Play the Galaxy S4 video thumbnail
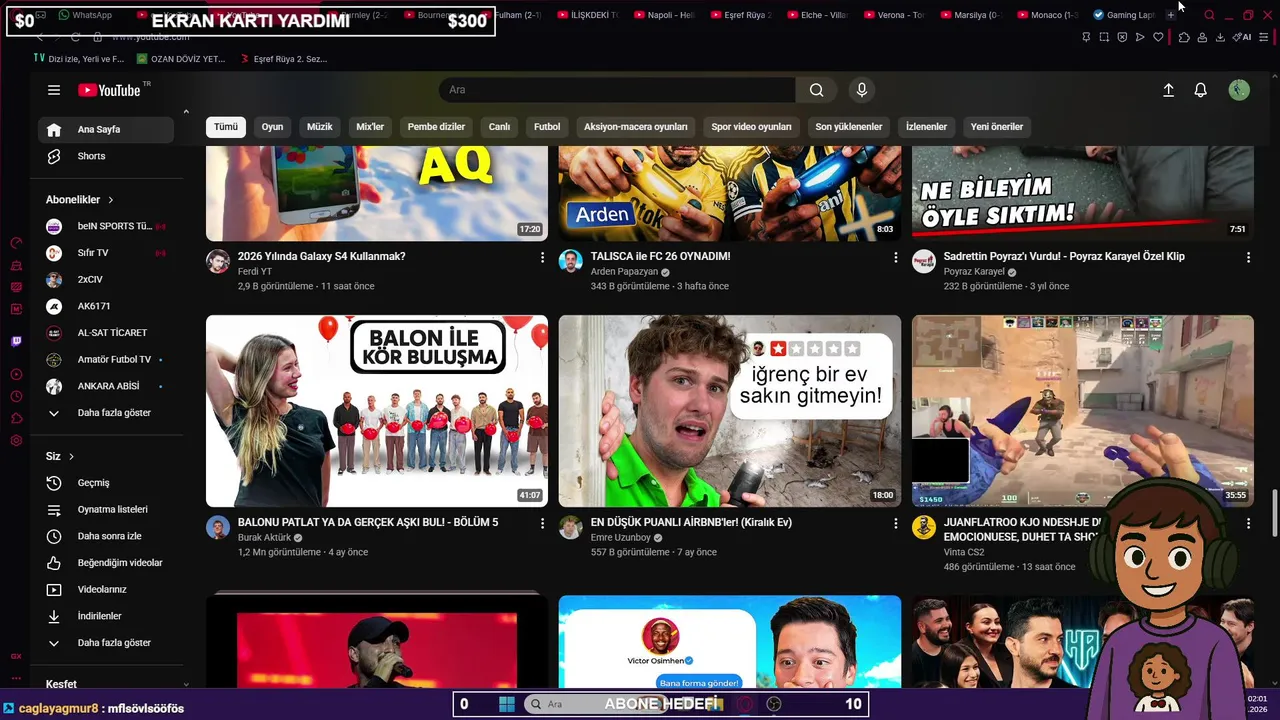The height and width of the screenshot is (720, 1280). [377, 193]
